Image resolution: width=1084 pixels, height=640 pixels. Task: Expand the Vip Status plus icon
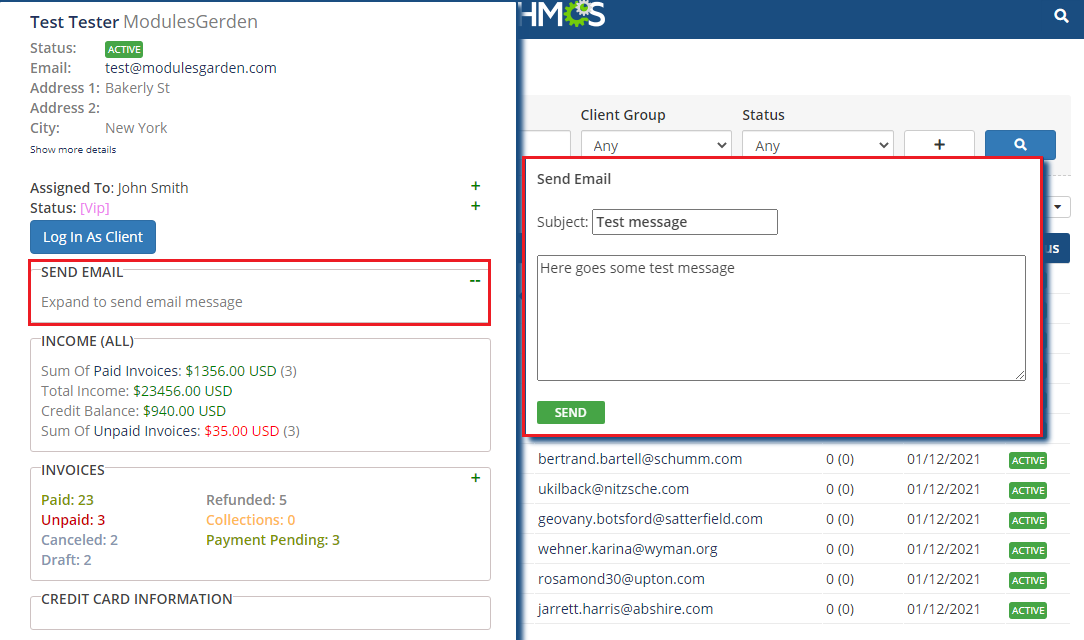point(476,206)
